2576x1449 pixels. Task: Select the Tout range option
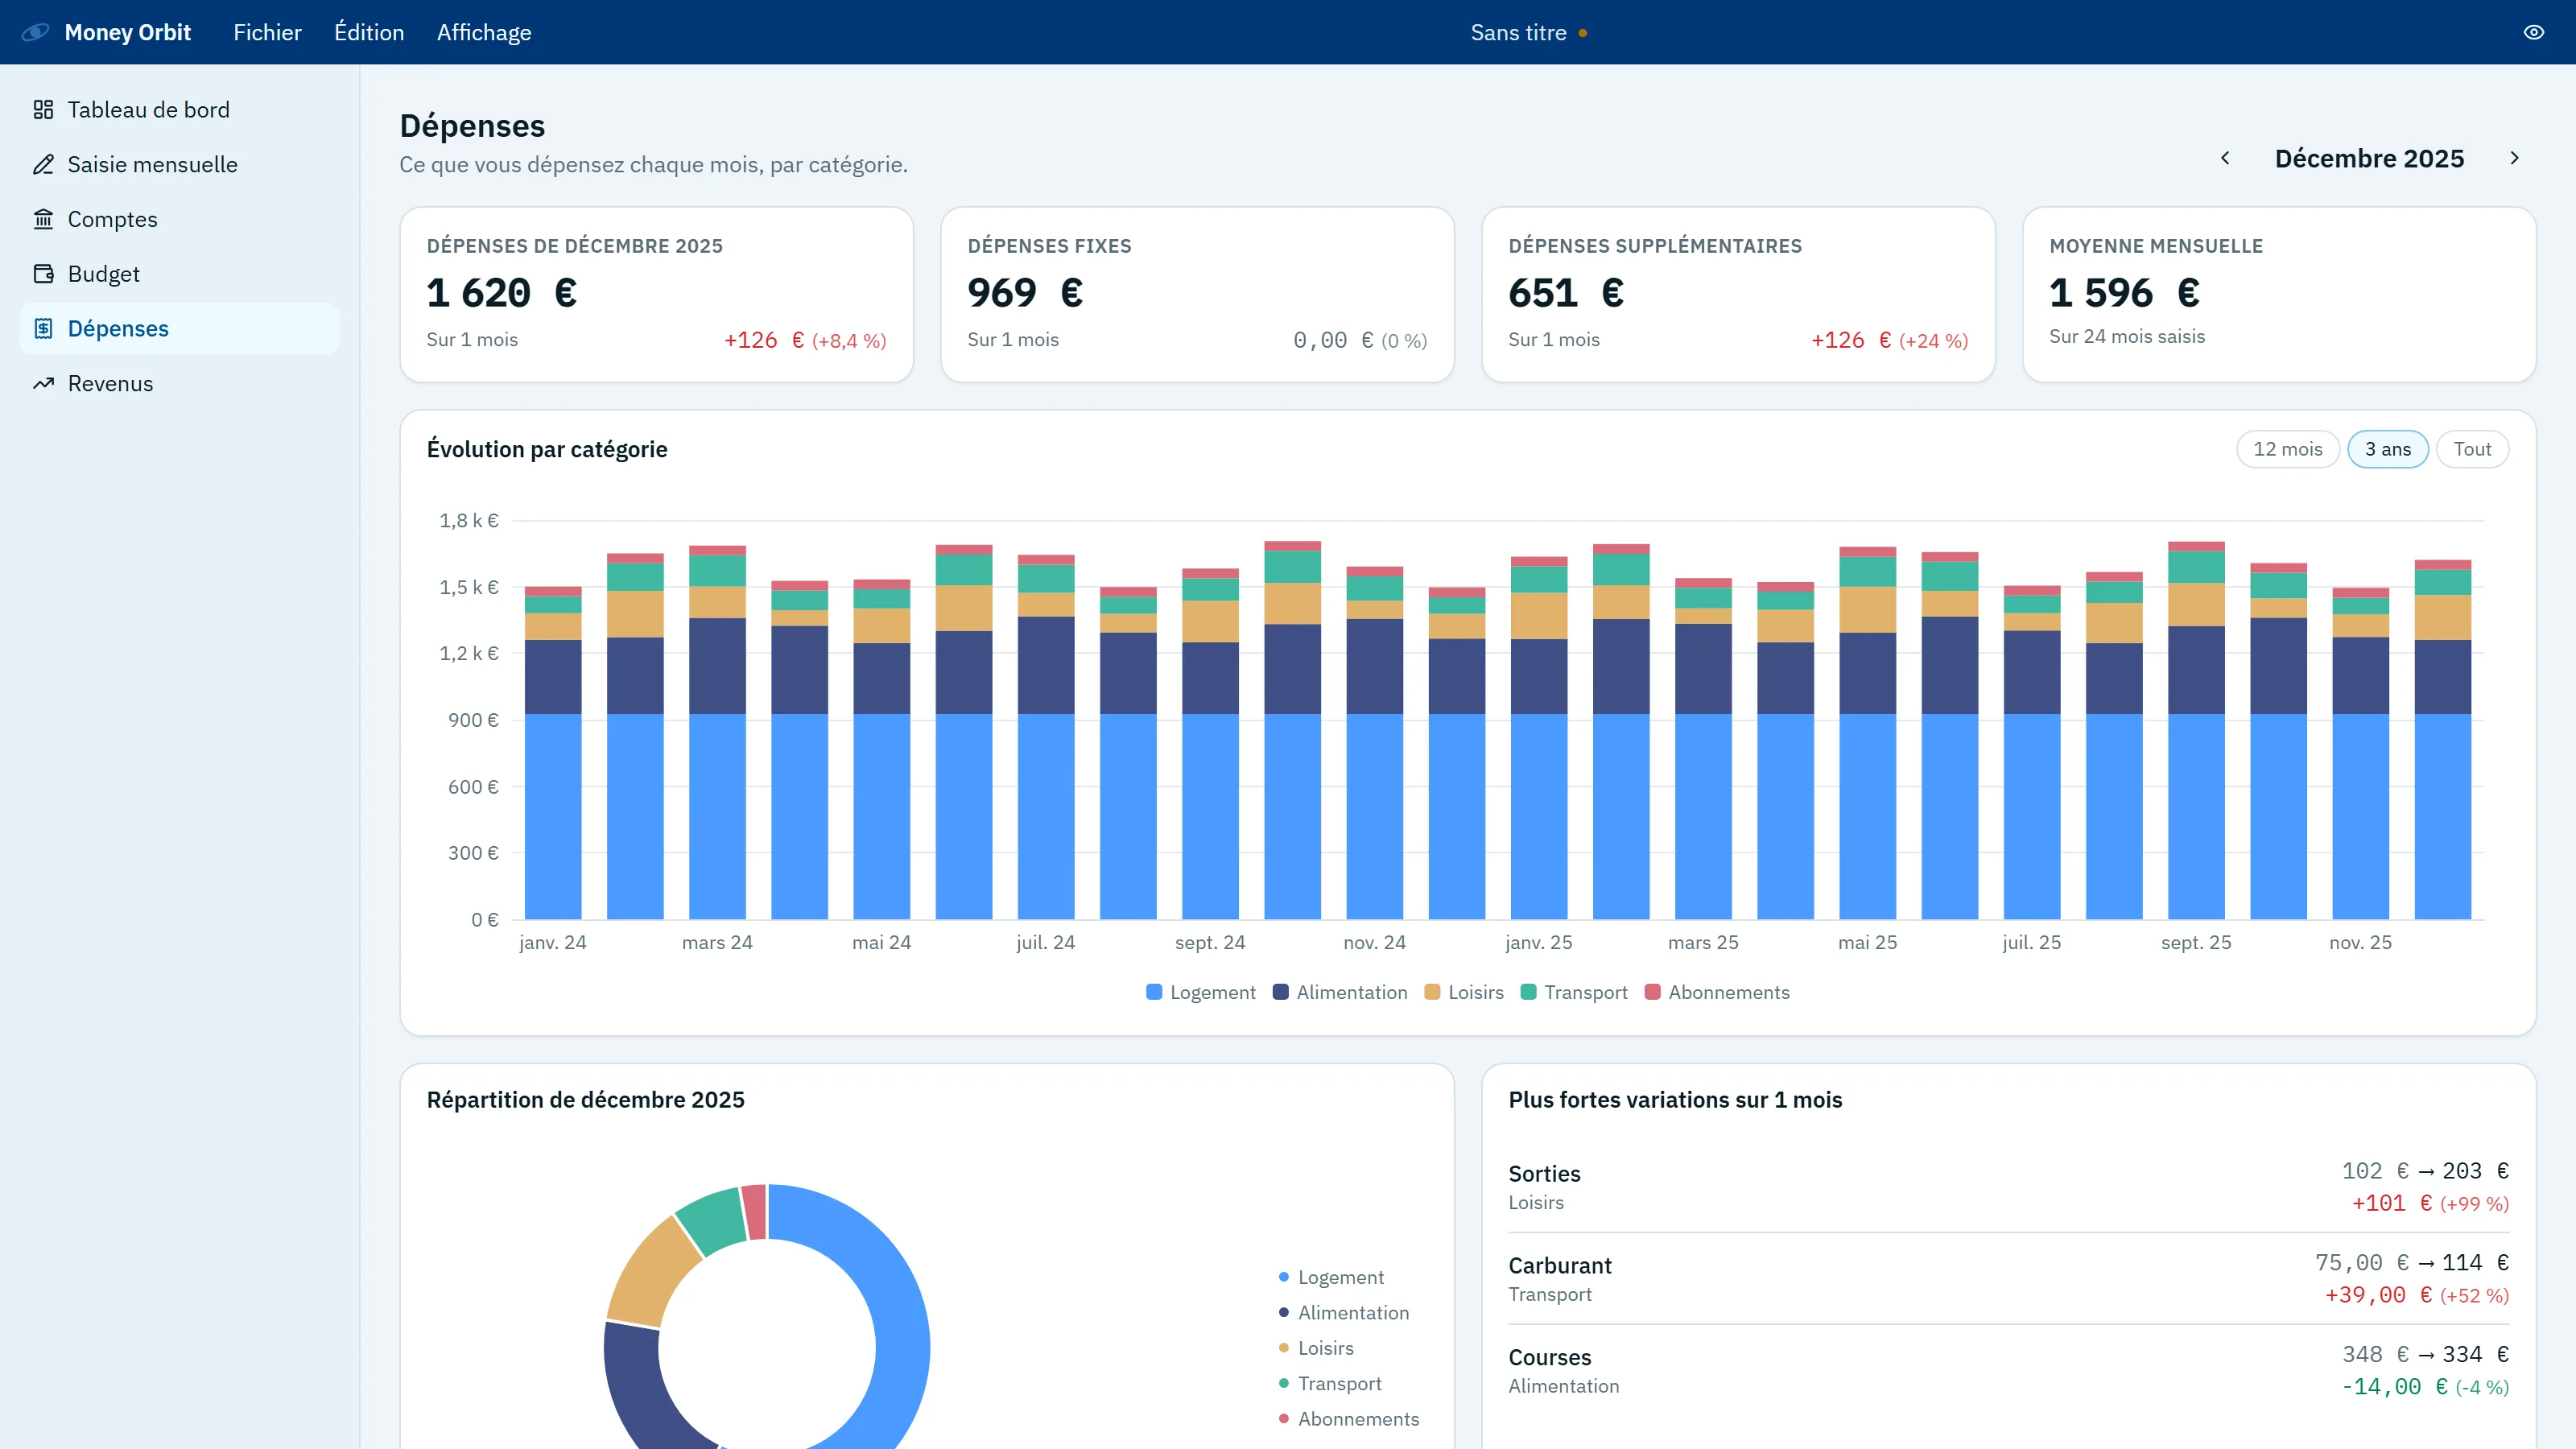pyautogui.click(x=2472, y=449)
